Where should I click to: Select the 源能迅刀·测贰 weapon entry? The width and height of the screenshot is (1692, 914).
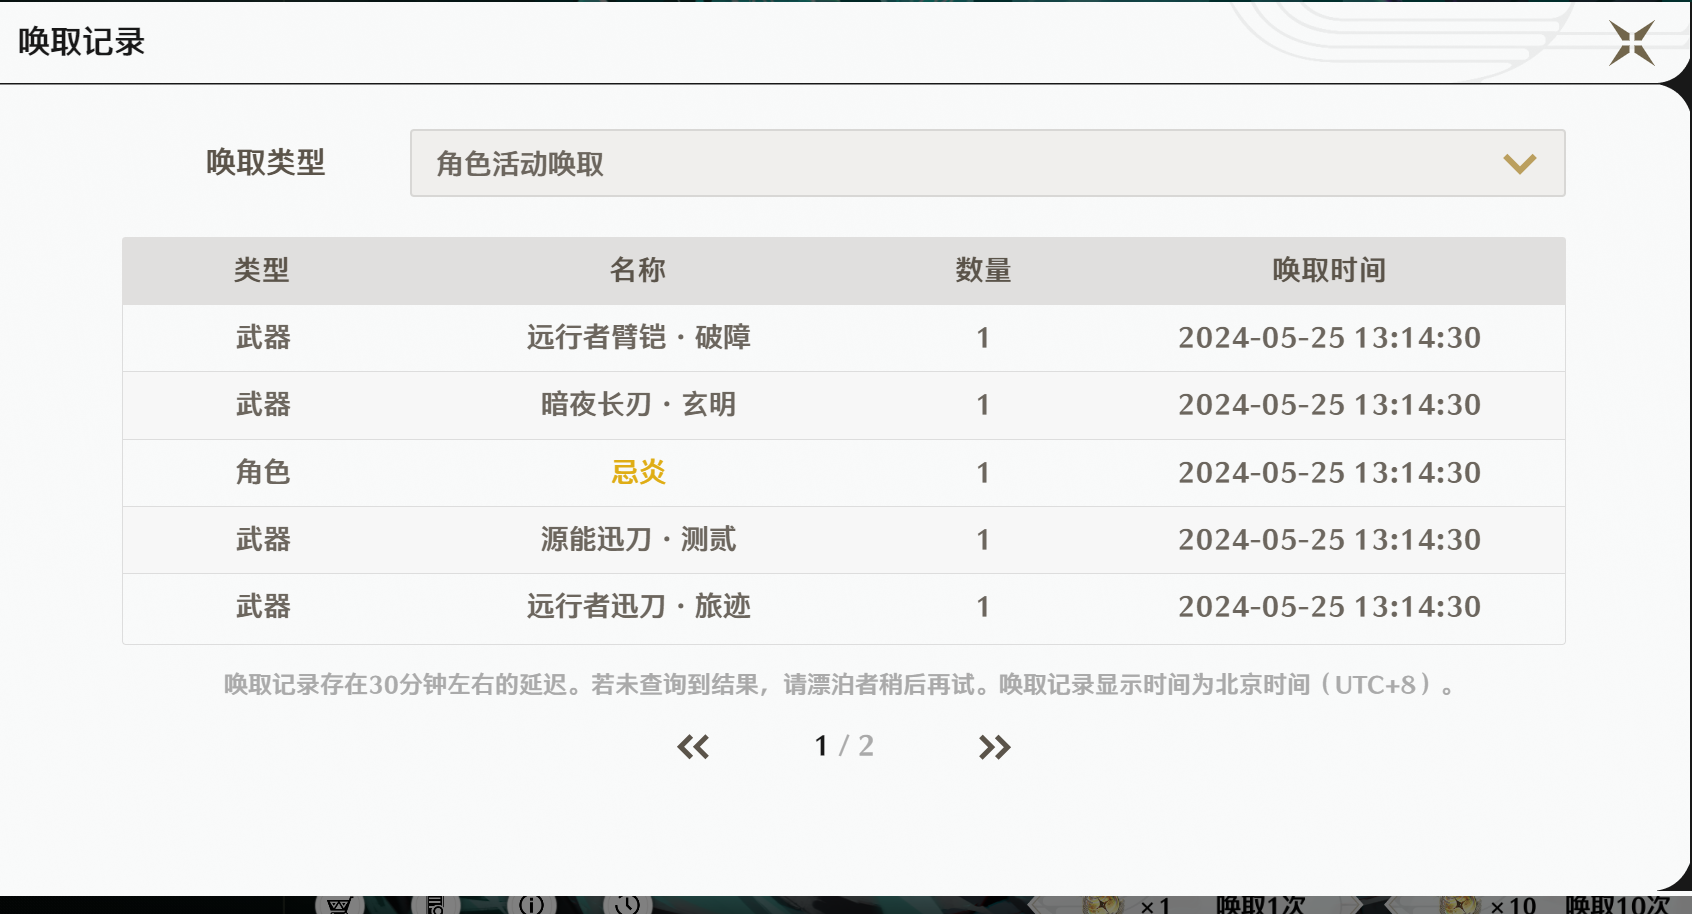point(638,540)
